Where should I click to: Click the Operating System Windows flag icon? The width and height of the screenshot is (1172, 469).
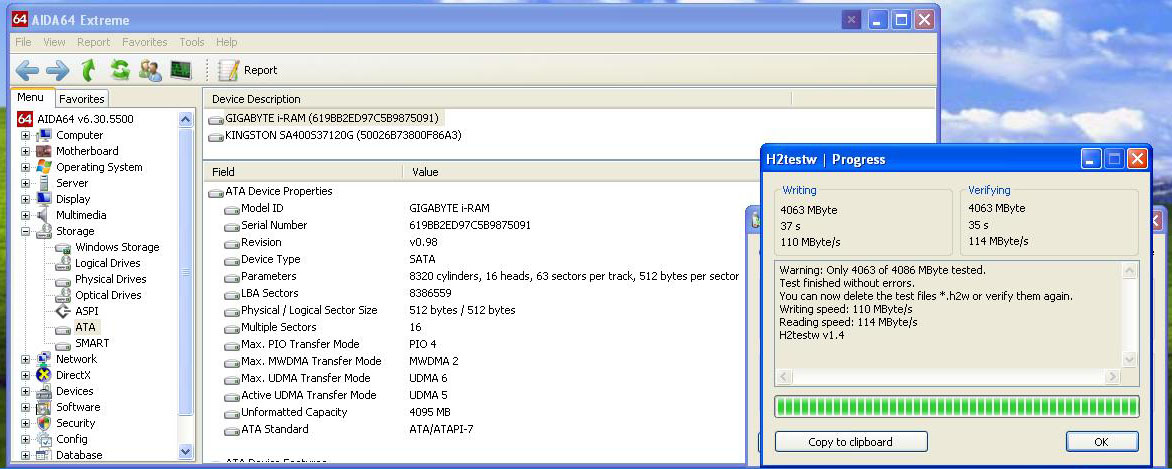click(44, 167)
